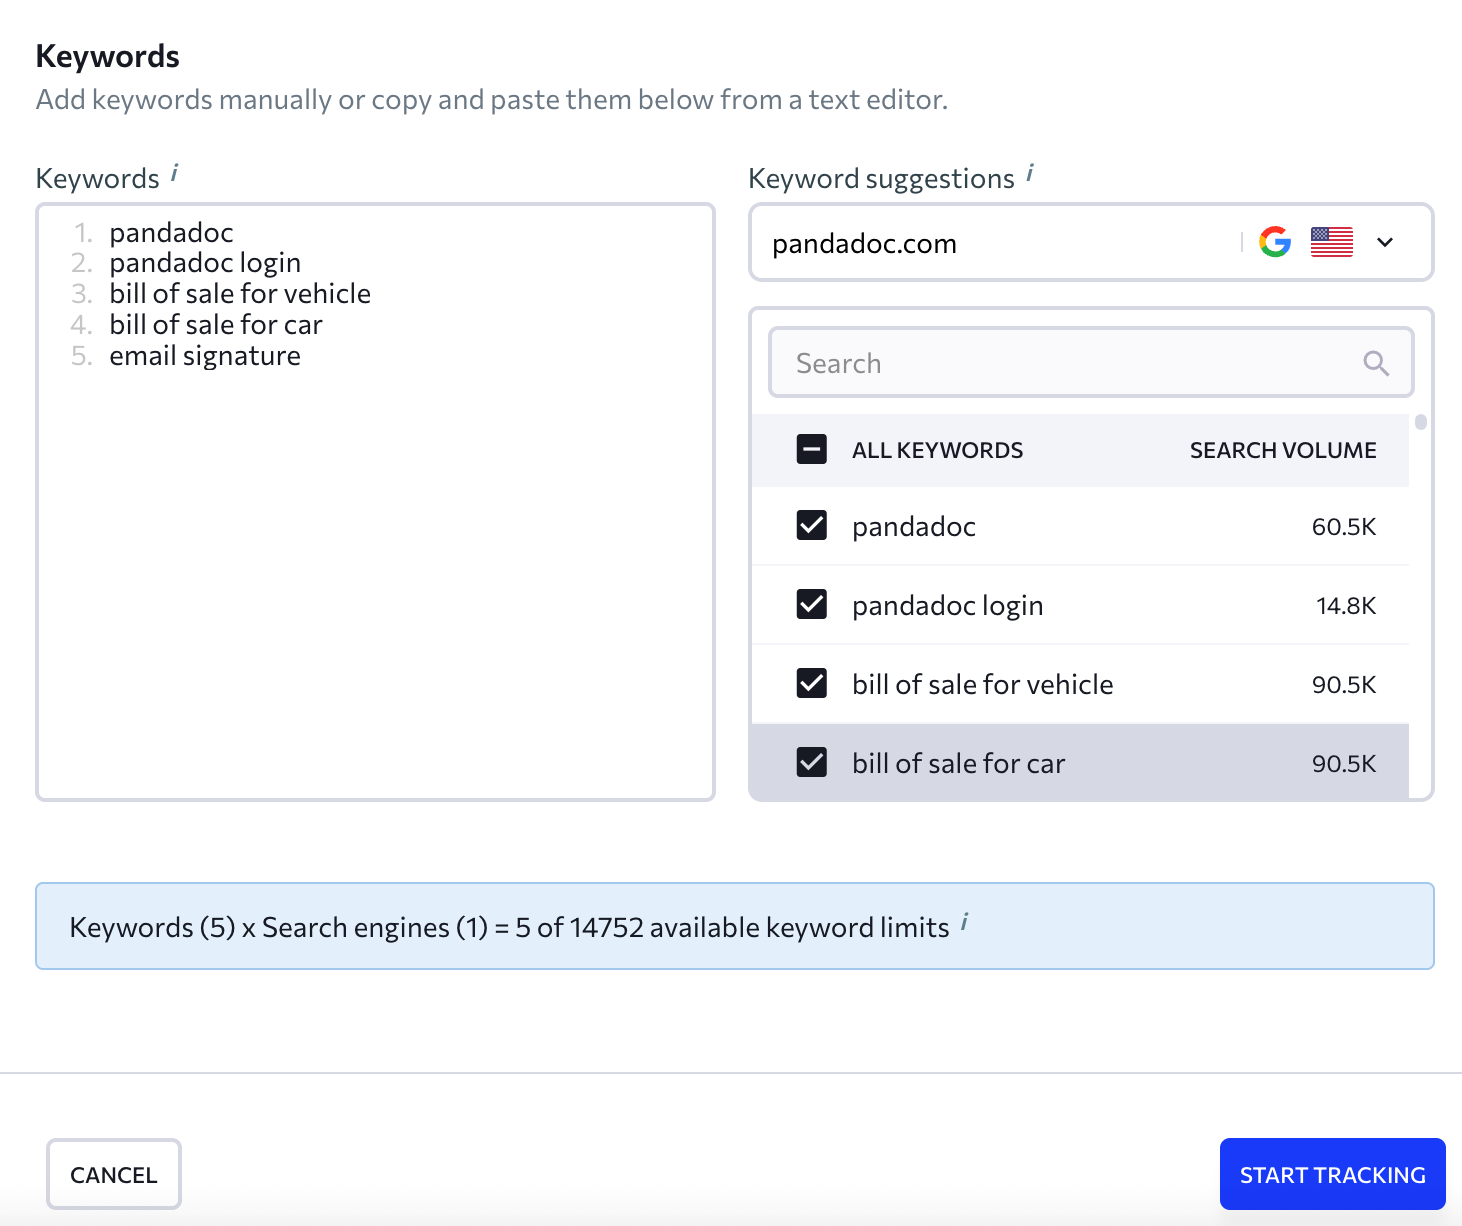
Task: Click the 14.8K search volume value
Action: click(x=1346, y=605)
